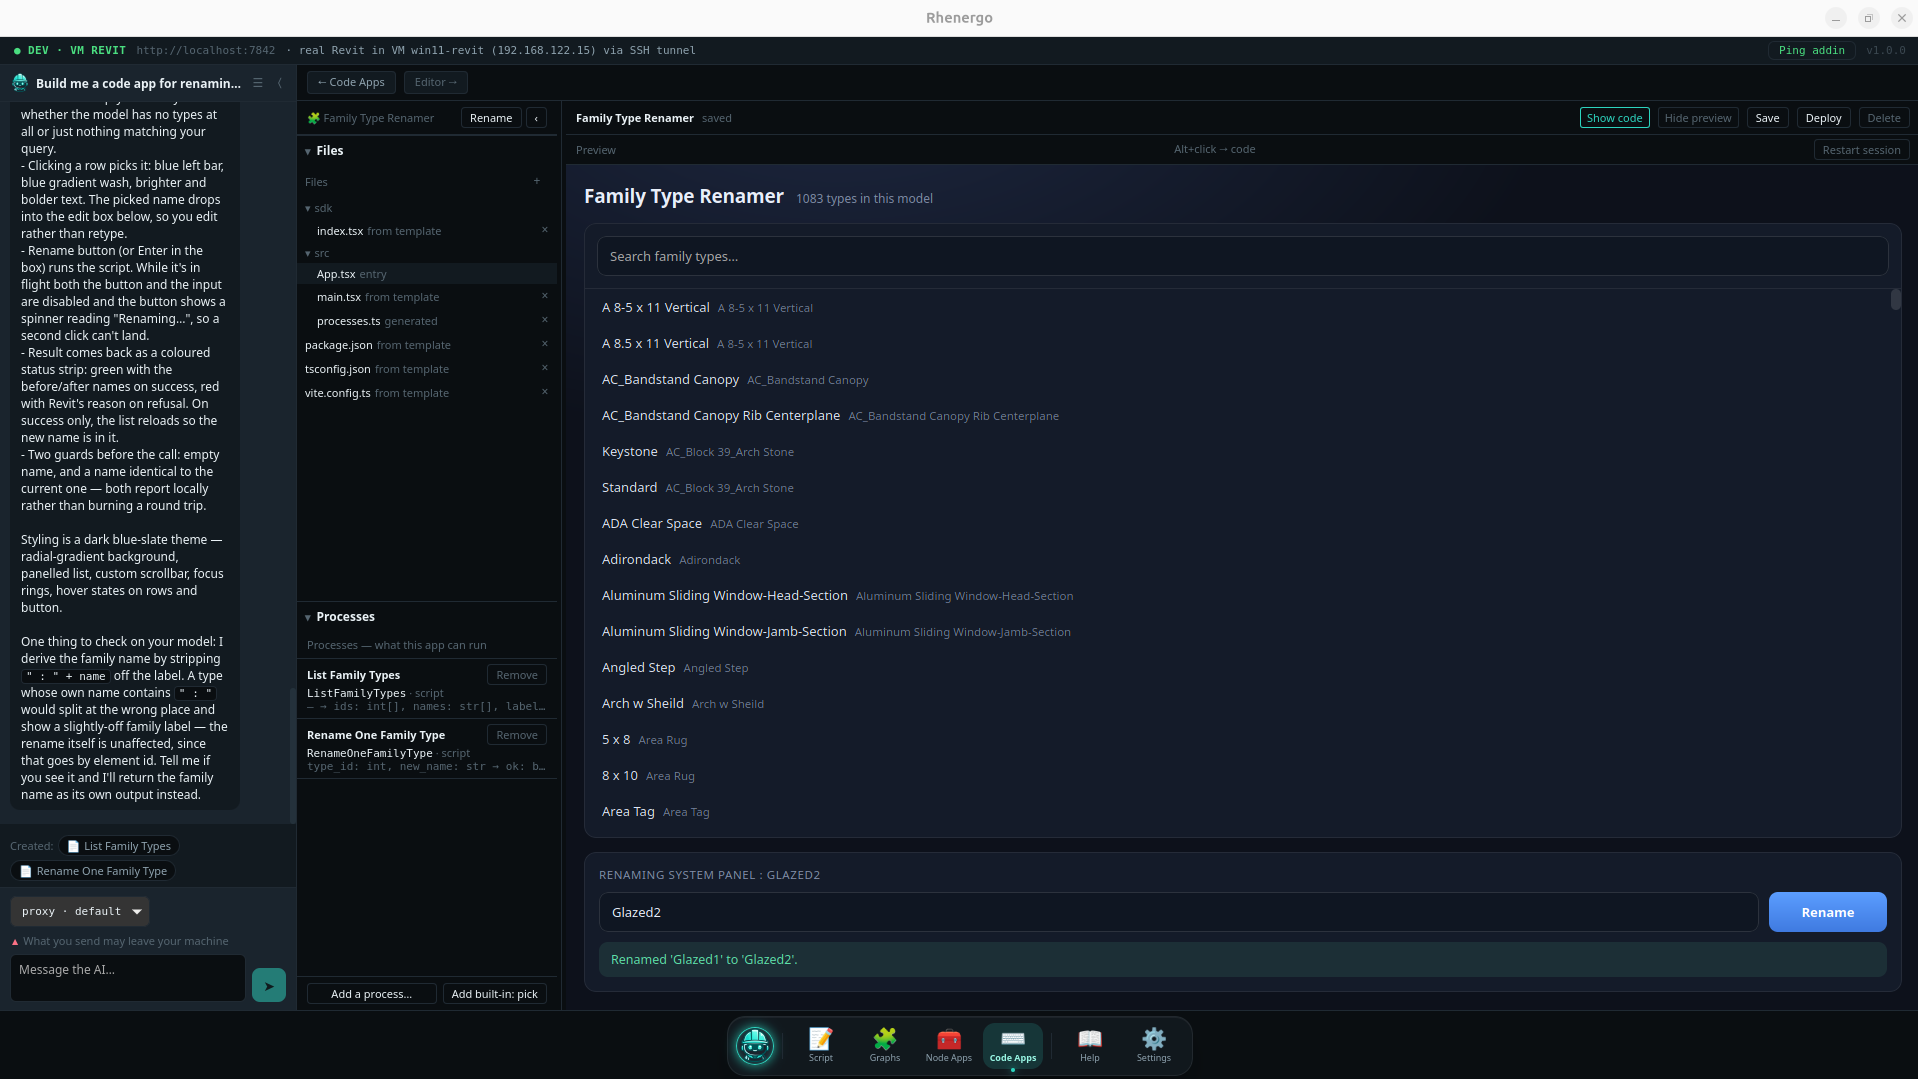Open Settings gear in the dock
The image size is (1918, 1079).
pyautogui.click(x=1153, y=1045)
